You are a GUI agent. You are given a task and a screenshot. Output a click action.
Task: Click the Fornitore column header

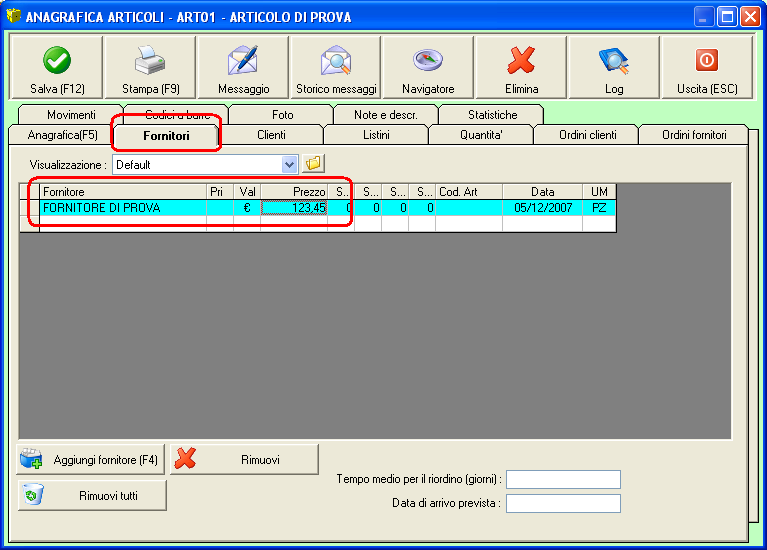tap(123, 191)
